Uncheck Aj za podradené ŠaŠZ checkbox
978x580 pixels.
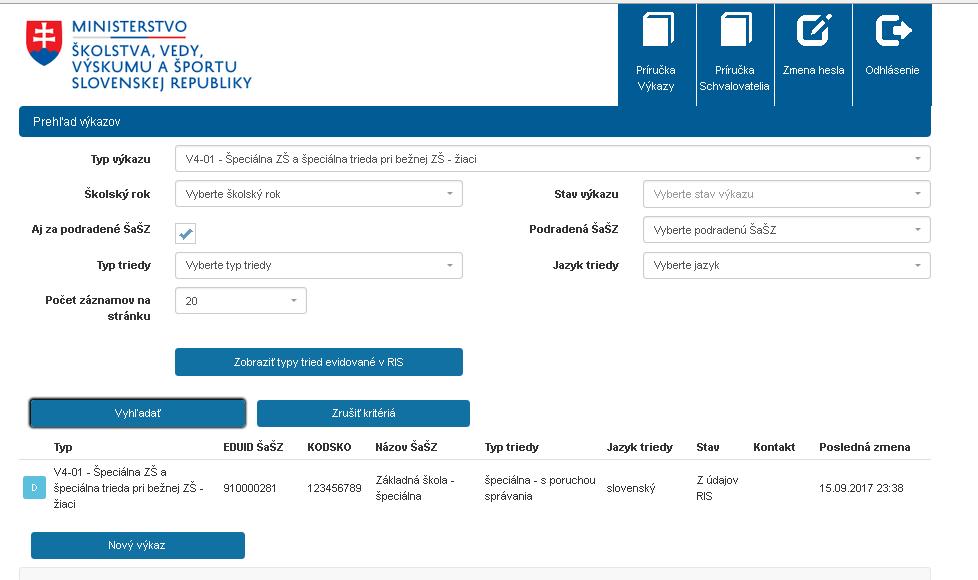185,233
